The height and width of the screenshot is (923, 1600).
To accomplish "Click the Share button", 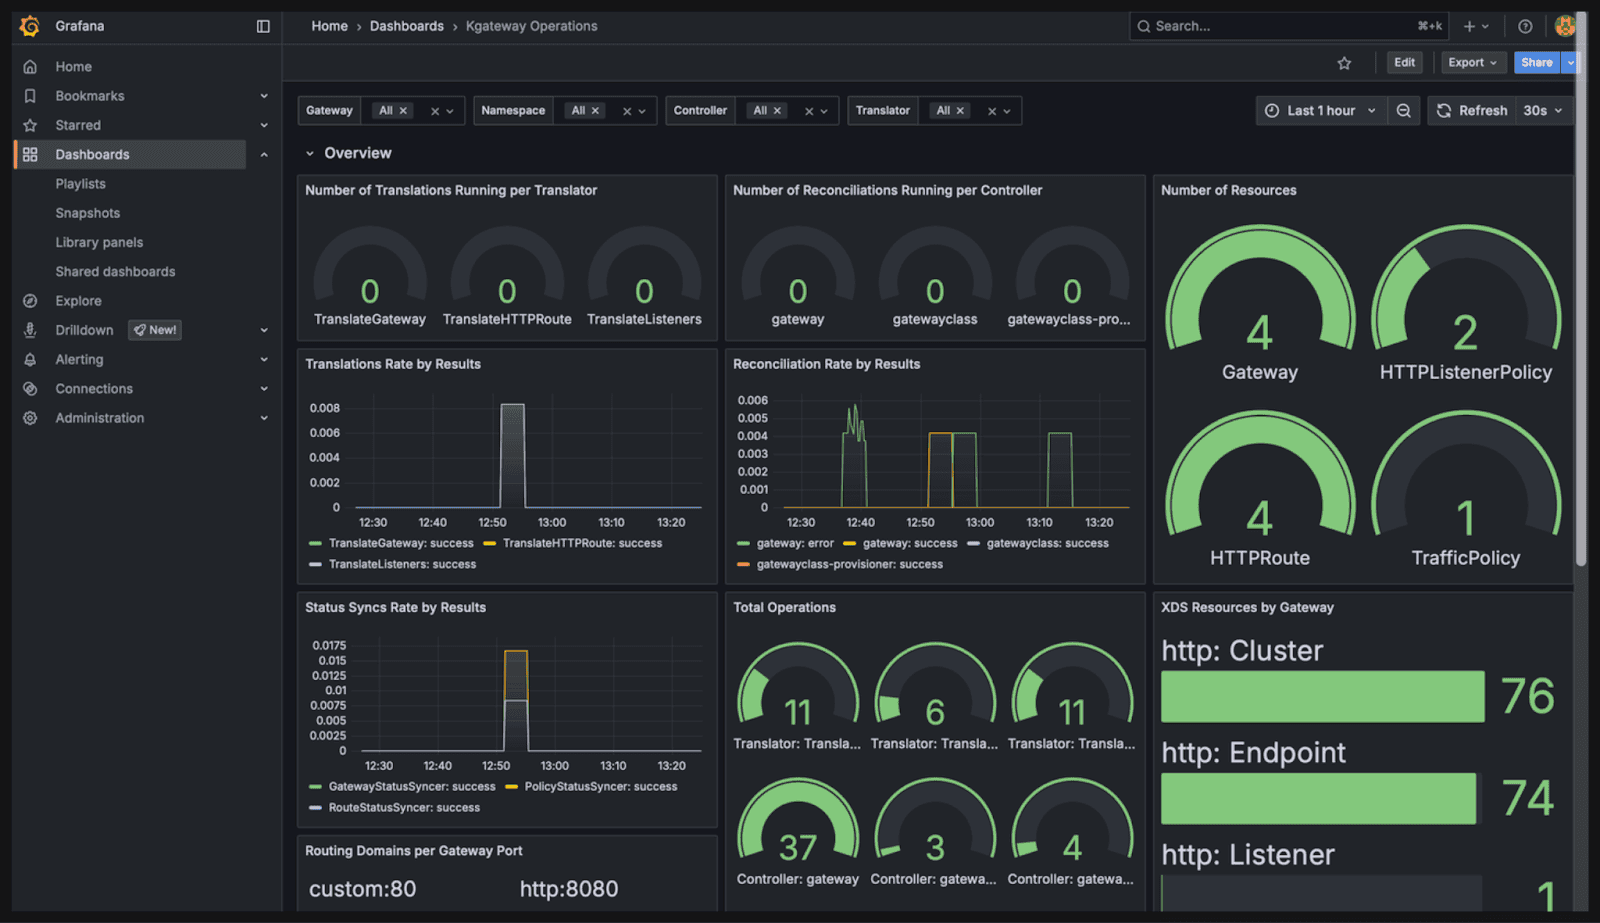I will point(1535,62).
